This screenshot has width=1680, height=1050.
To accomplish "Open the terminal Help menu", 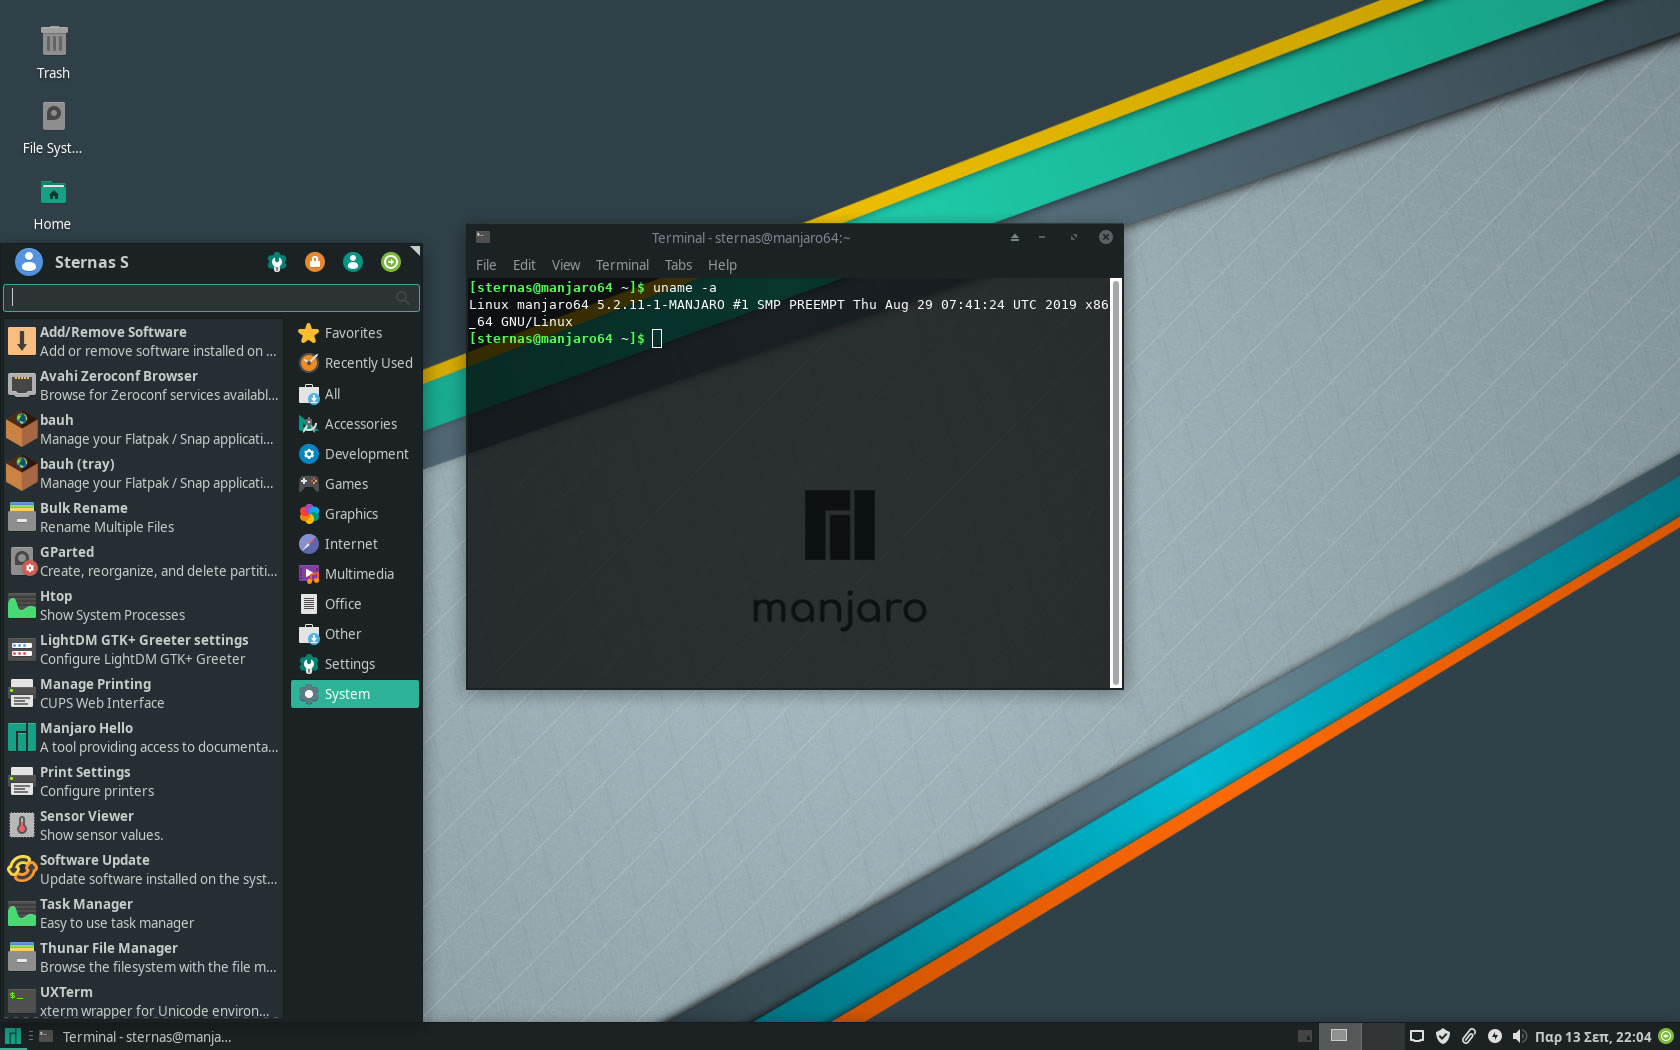I will 722,265.
